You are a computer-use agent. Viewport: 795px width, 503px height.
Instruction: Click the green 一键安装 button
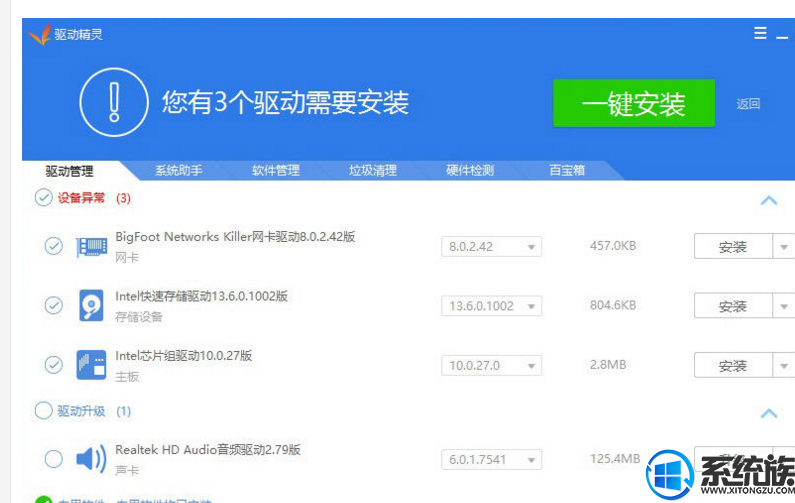(634, 103)
